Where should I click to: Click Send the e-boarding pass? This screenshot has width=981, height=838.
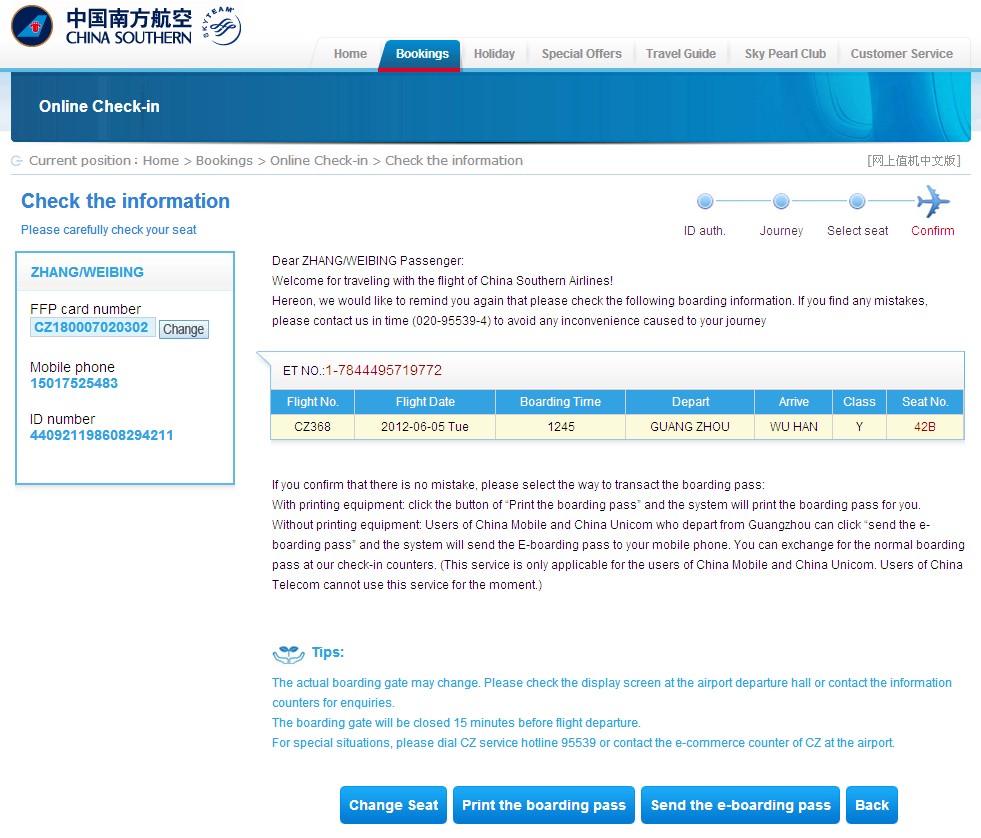pos(740,805)
